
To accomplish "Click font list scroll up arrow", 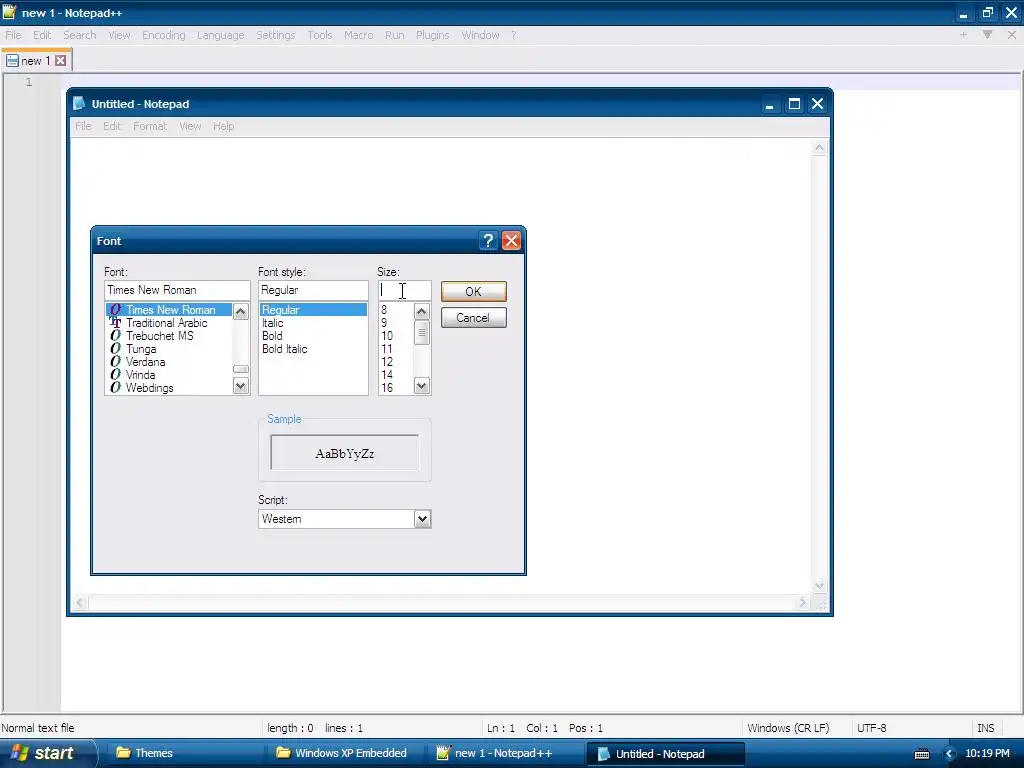I will click(x=240, y=312).
